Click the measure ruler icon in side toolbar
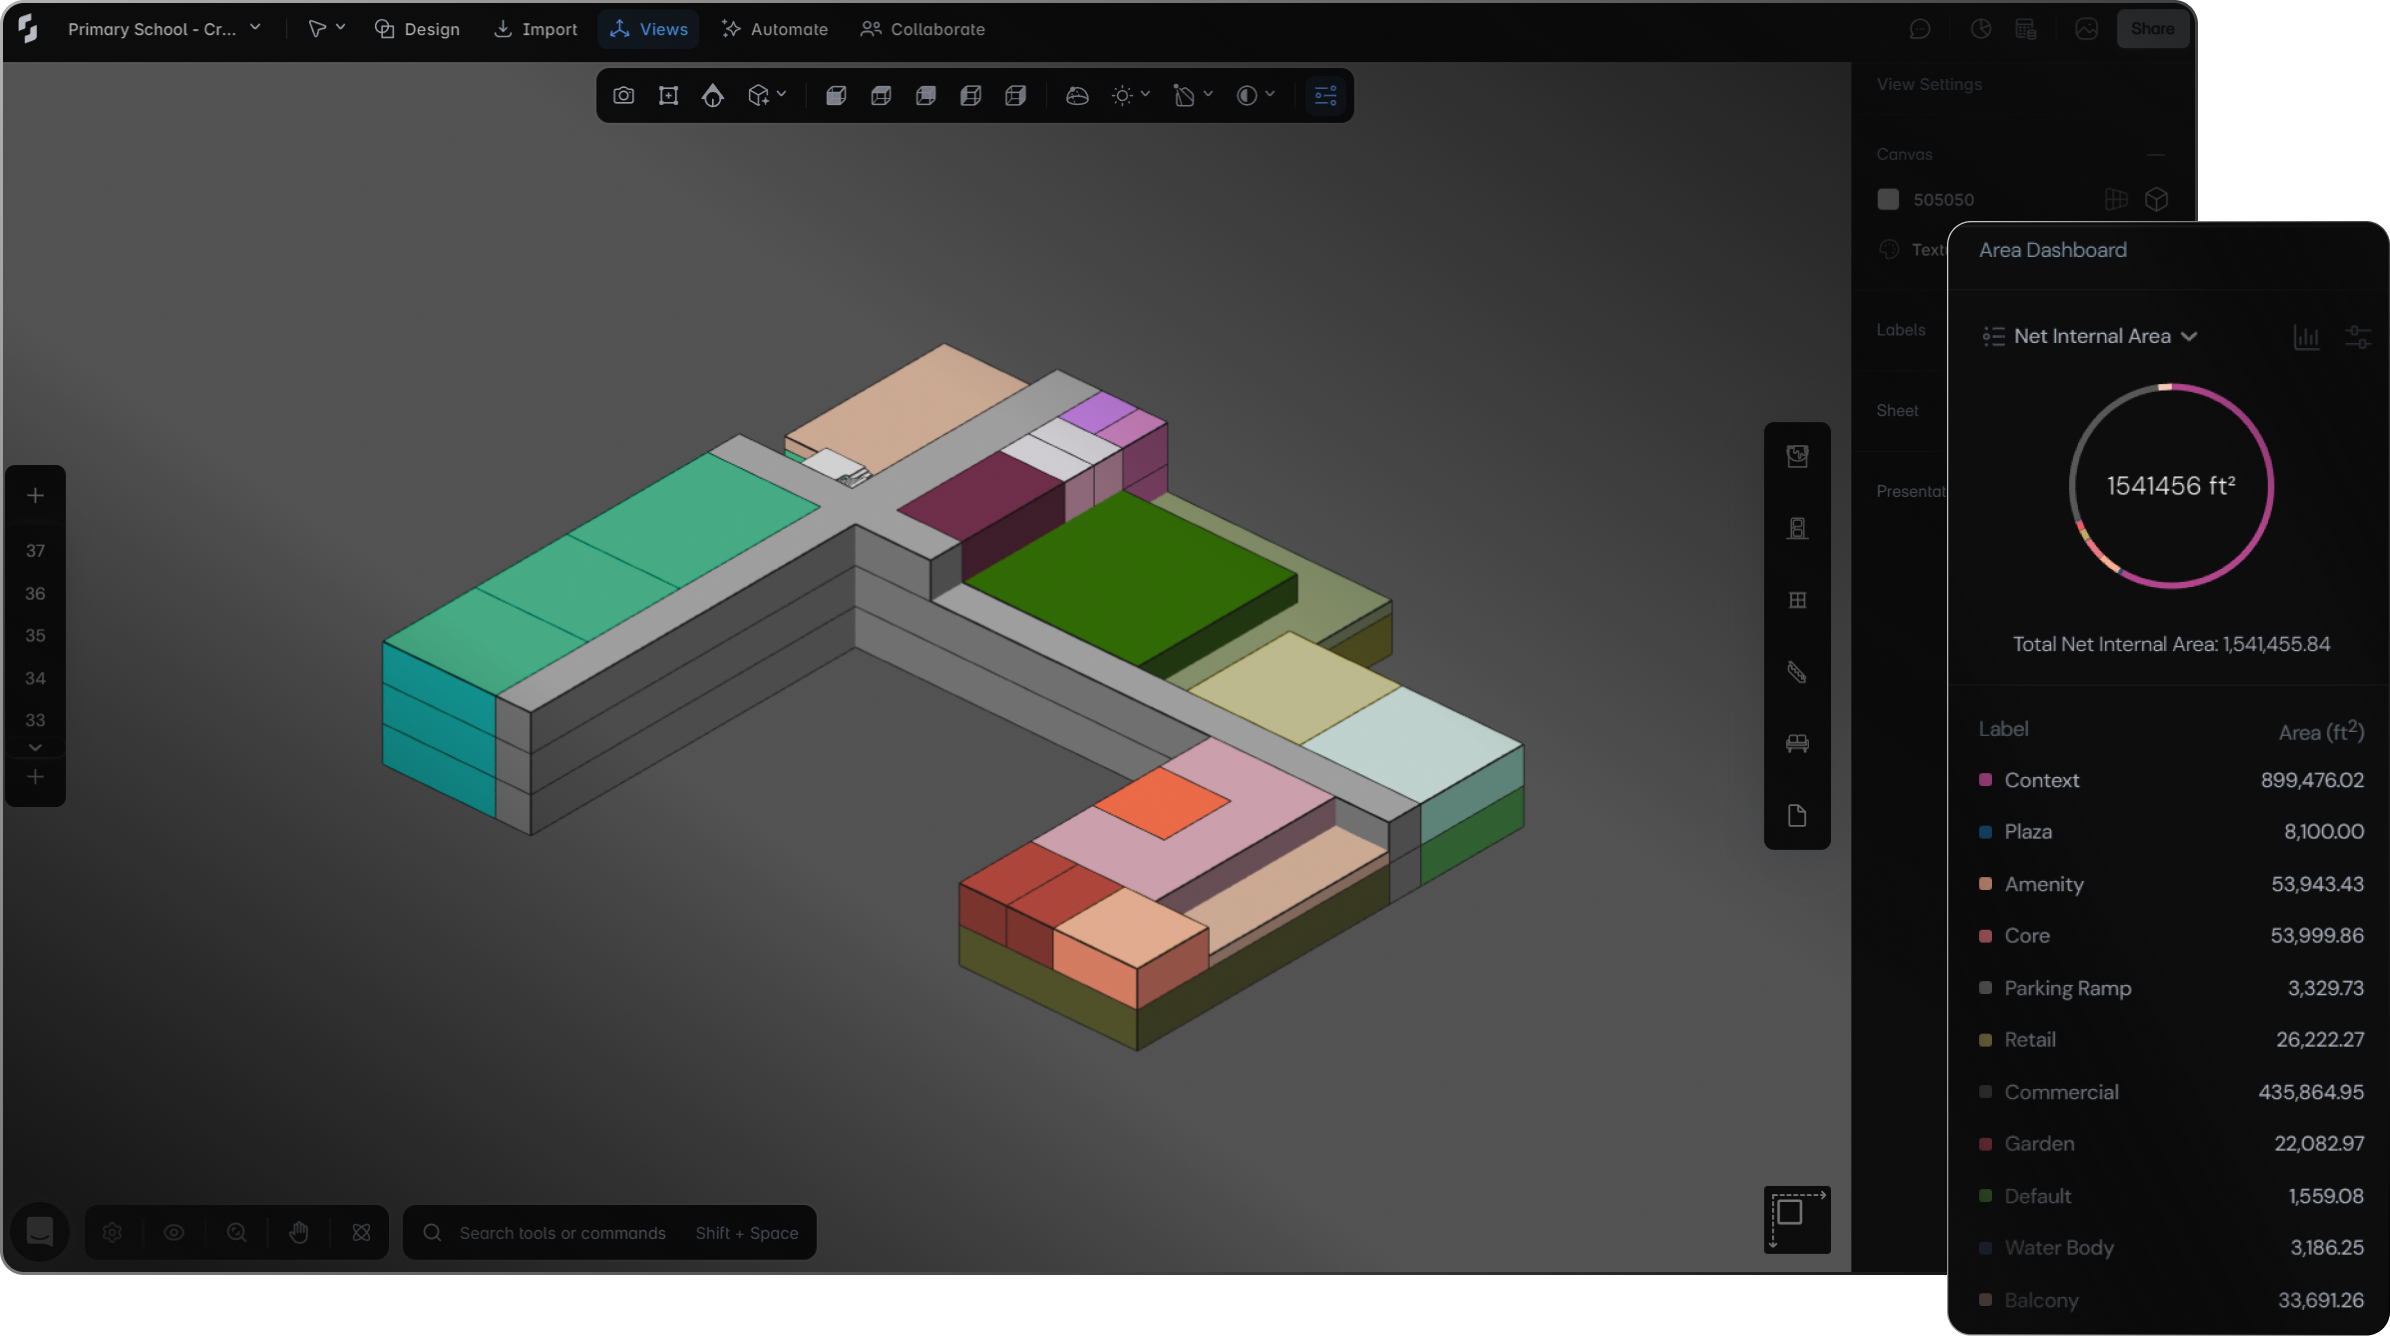2390x1336 pixels. 1797,672
